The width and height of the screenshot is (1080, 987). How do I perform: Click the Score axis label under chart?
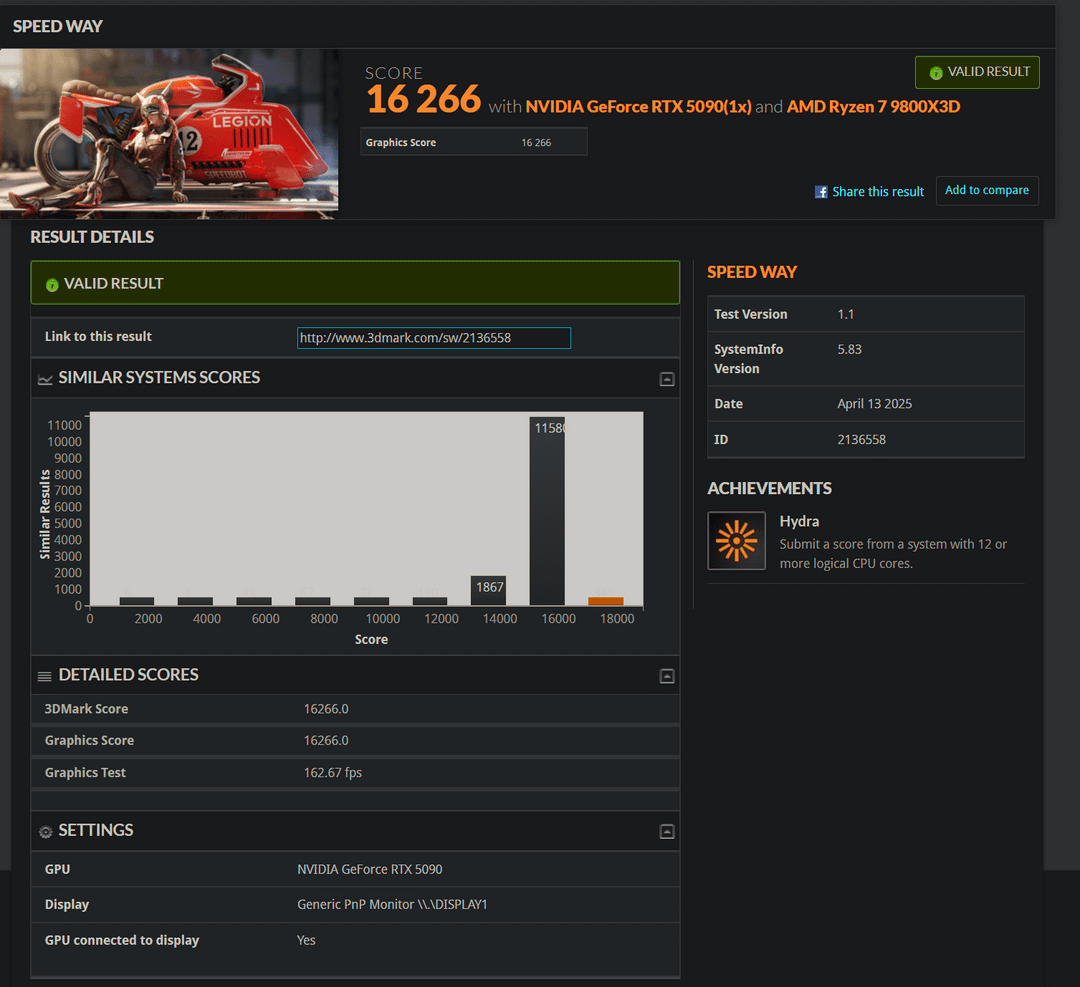pyautogui.click(x=371, y=639)
